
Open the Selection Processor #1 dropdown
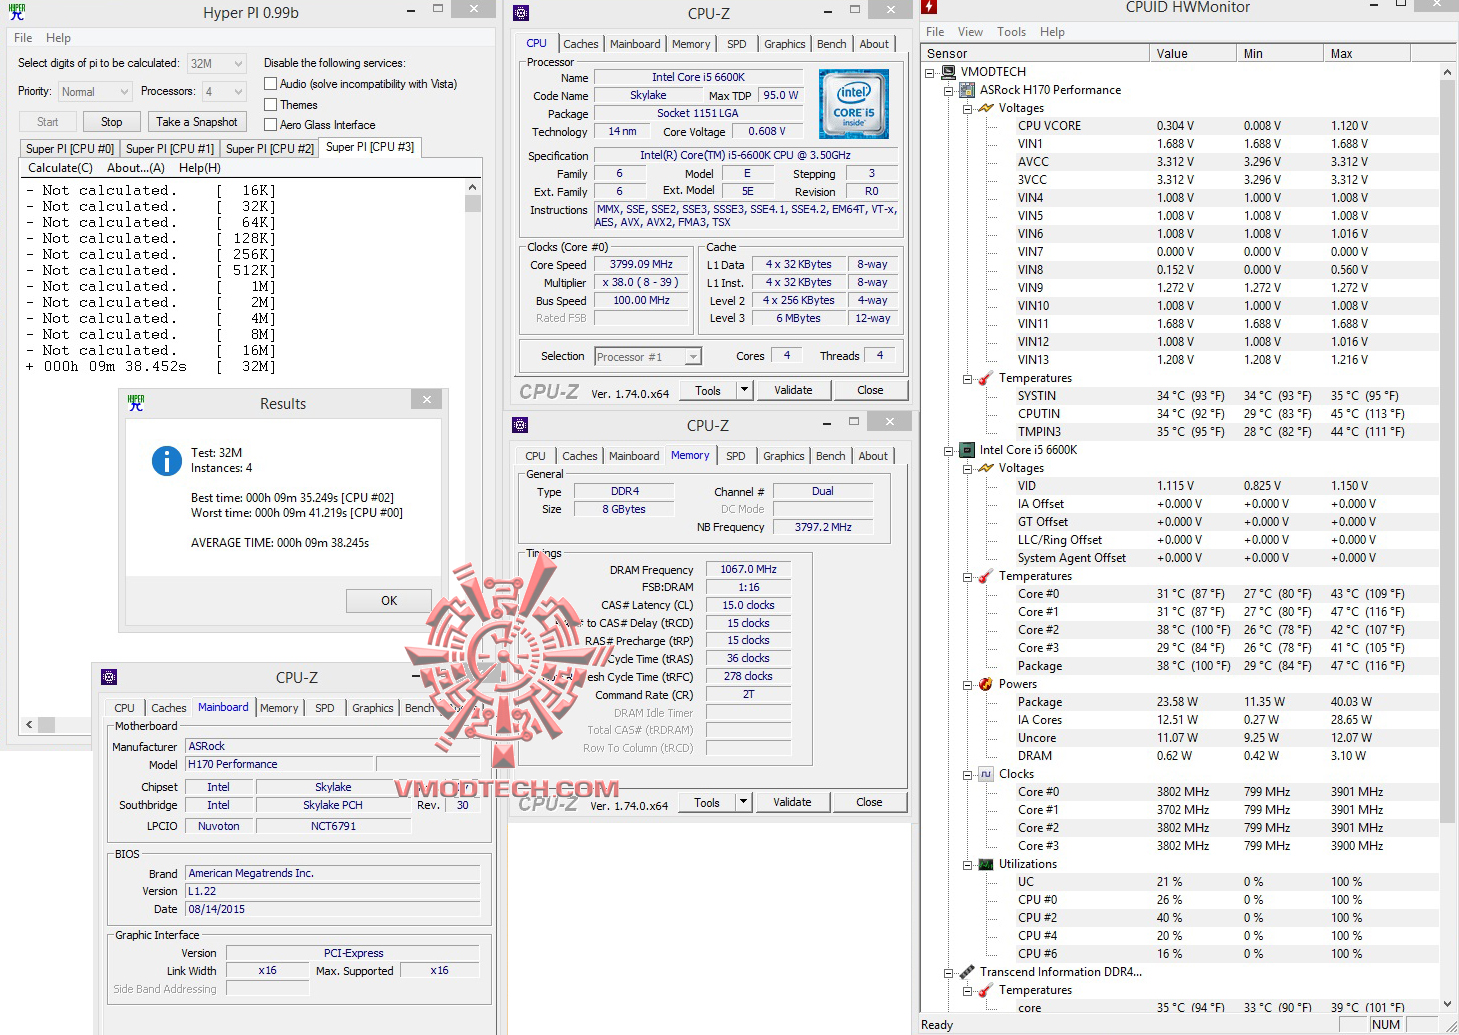[x=648, y=357]
